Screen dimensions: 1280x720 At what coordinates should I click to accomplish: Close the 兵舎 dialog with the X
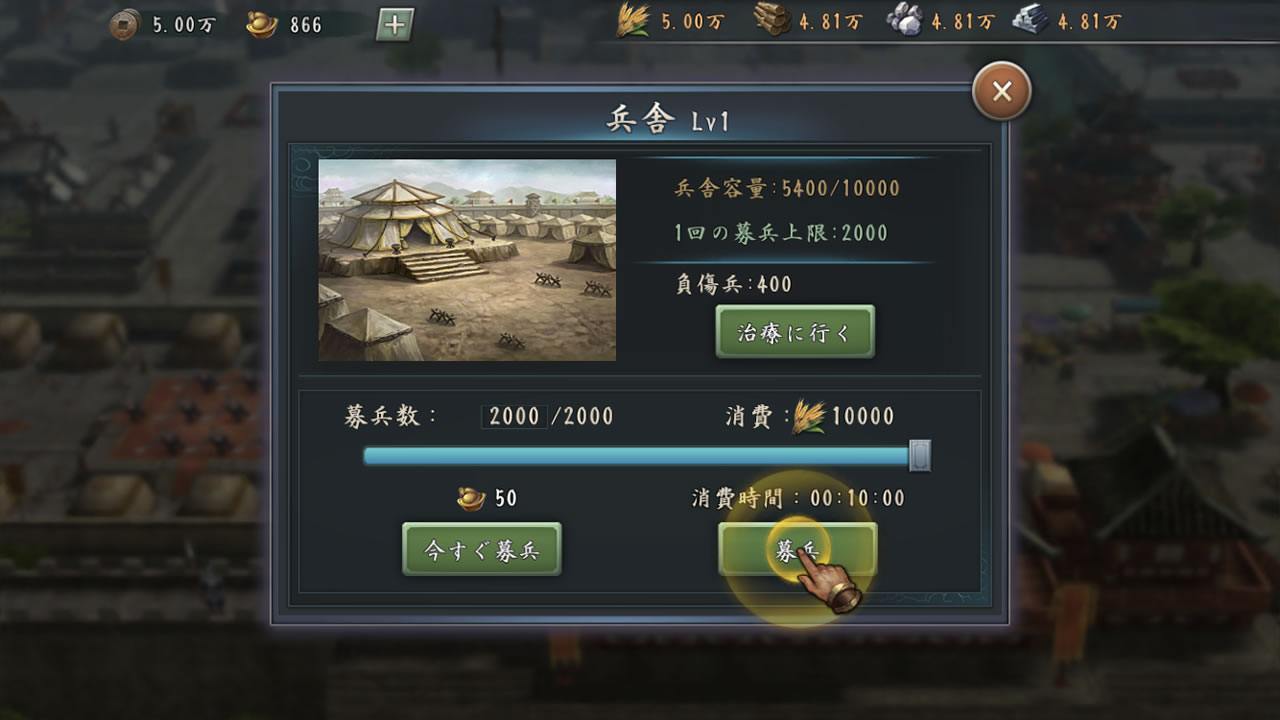pyautogui.click(x=1002, y=92)
